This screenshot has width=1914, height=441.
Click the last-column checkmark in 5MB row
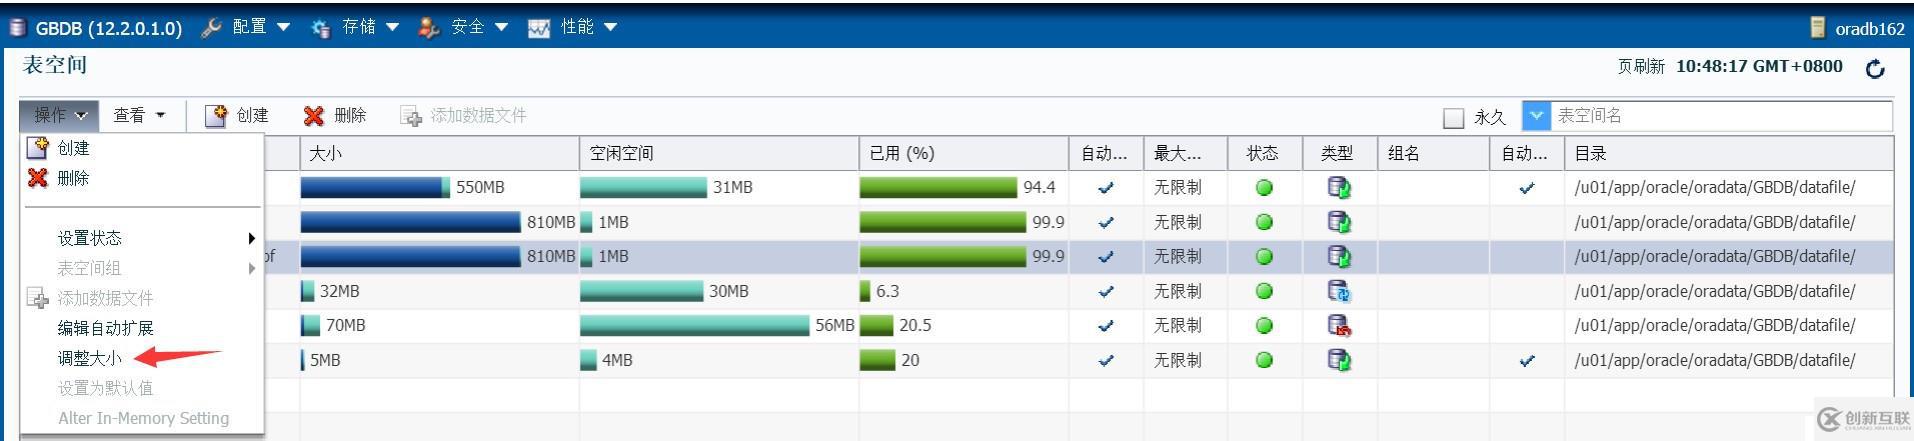(x=1526, y=360)
